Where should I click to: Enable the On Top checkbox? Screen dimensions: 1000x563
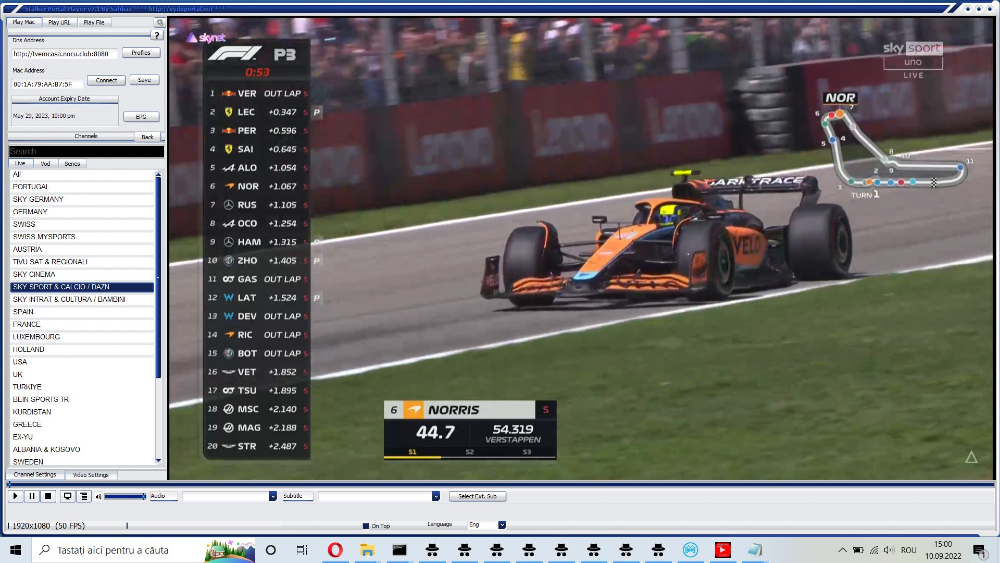point(365,526)
